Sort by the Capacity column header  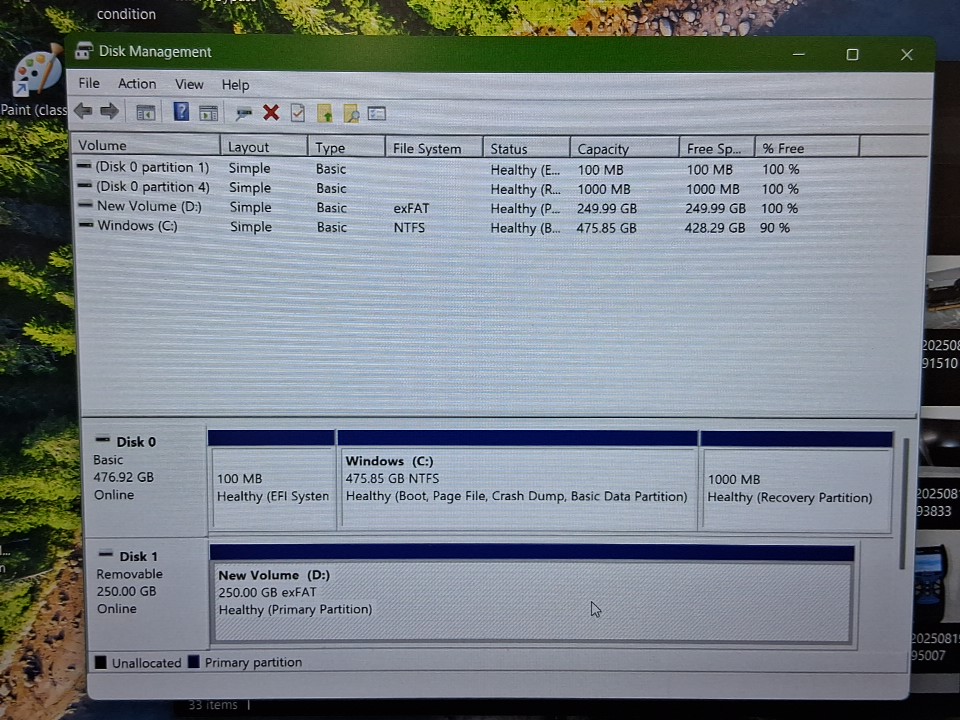pyautogui.click(x=624, y=149)
